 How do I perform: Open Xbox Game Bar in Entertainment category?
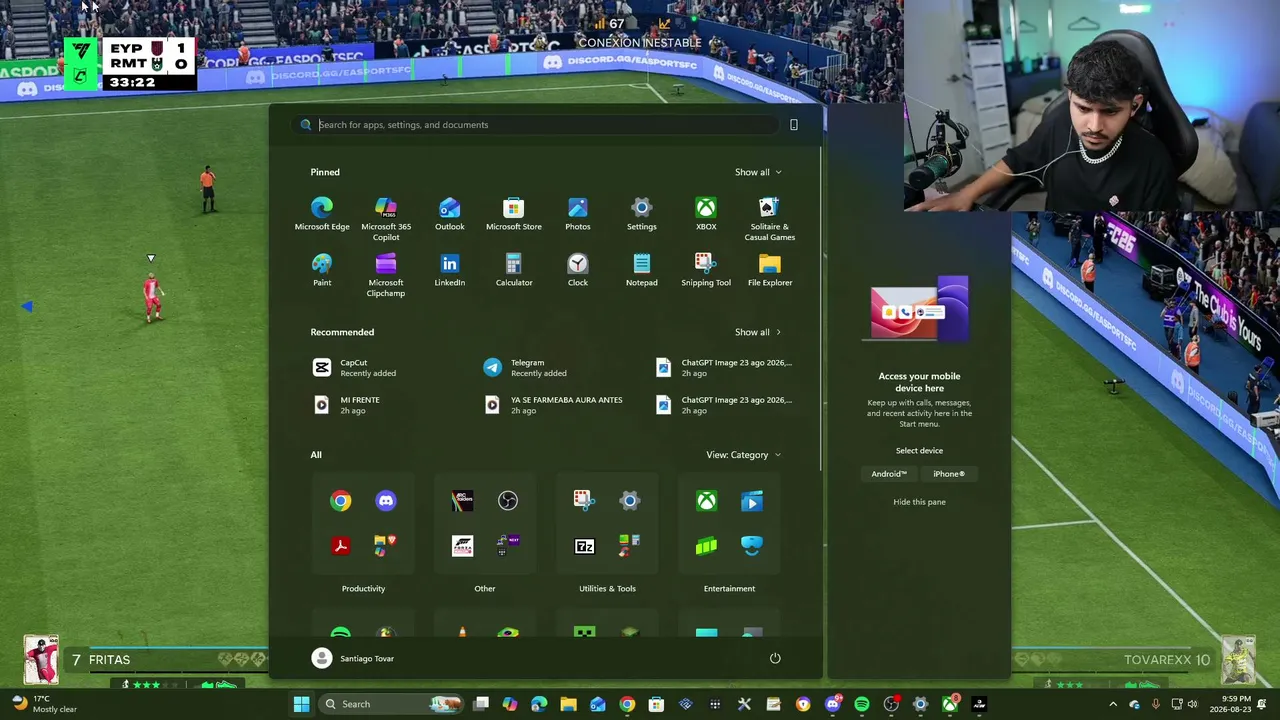pyautogui.click(x=706, y=546)
